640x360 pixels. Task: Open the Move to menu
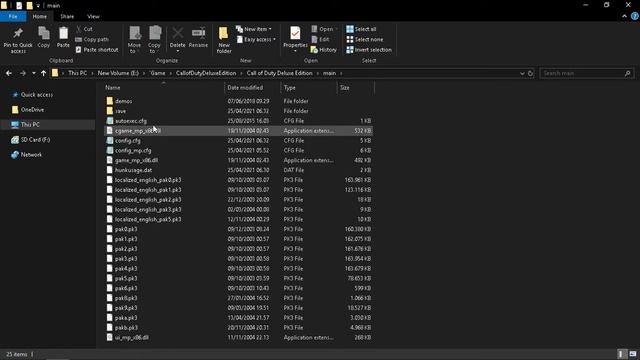pos(134,40)
